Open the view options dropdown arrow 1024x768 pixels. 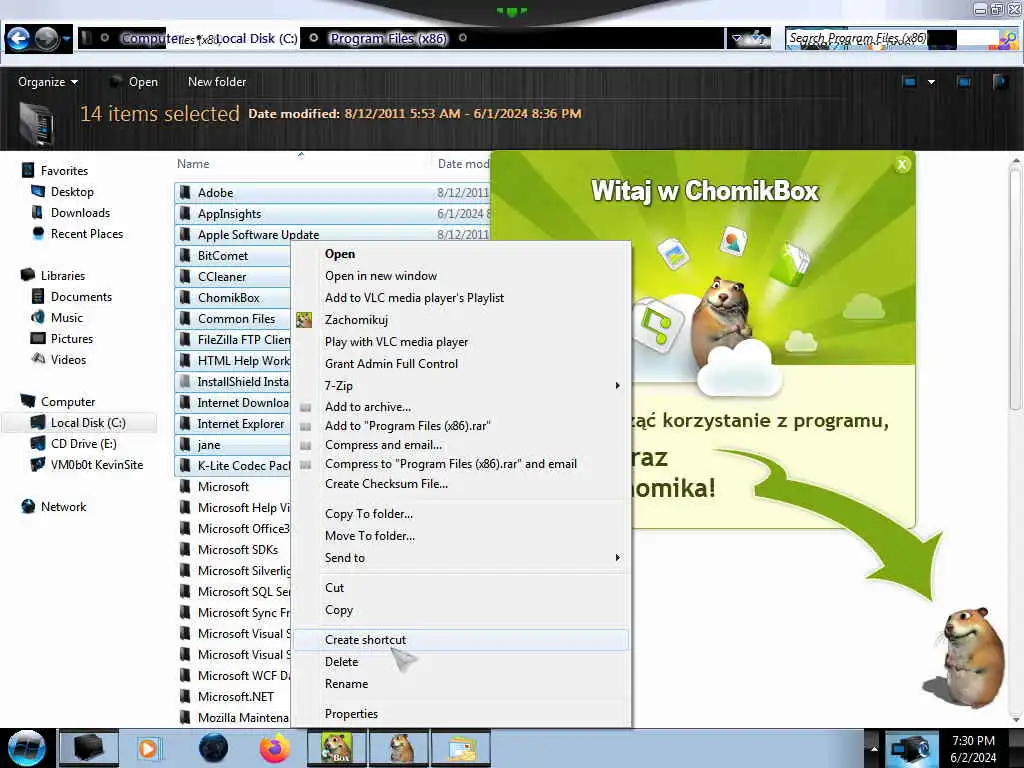[x=931, y=82]
